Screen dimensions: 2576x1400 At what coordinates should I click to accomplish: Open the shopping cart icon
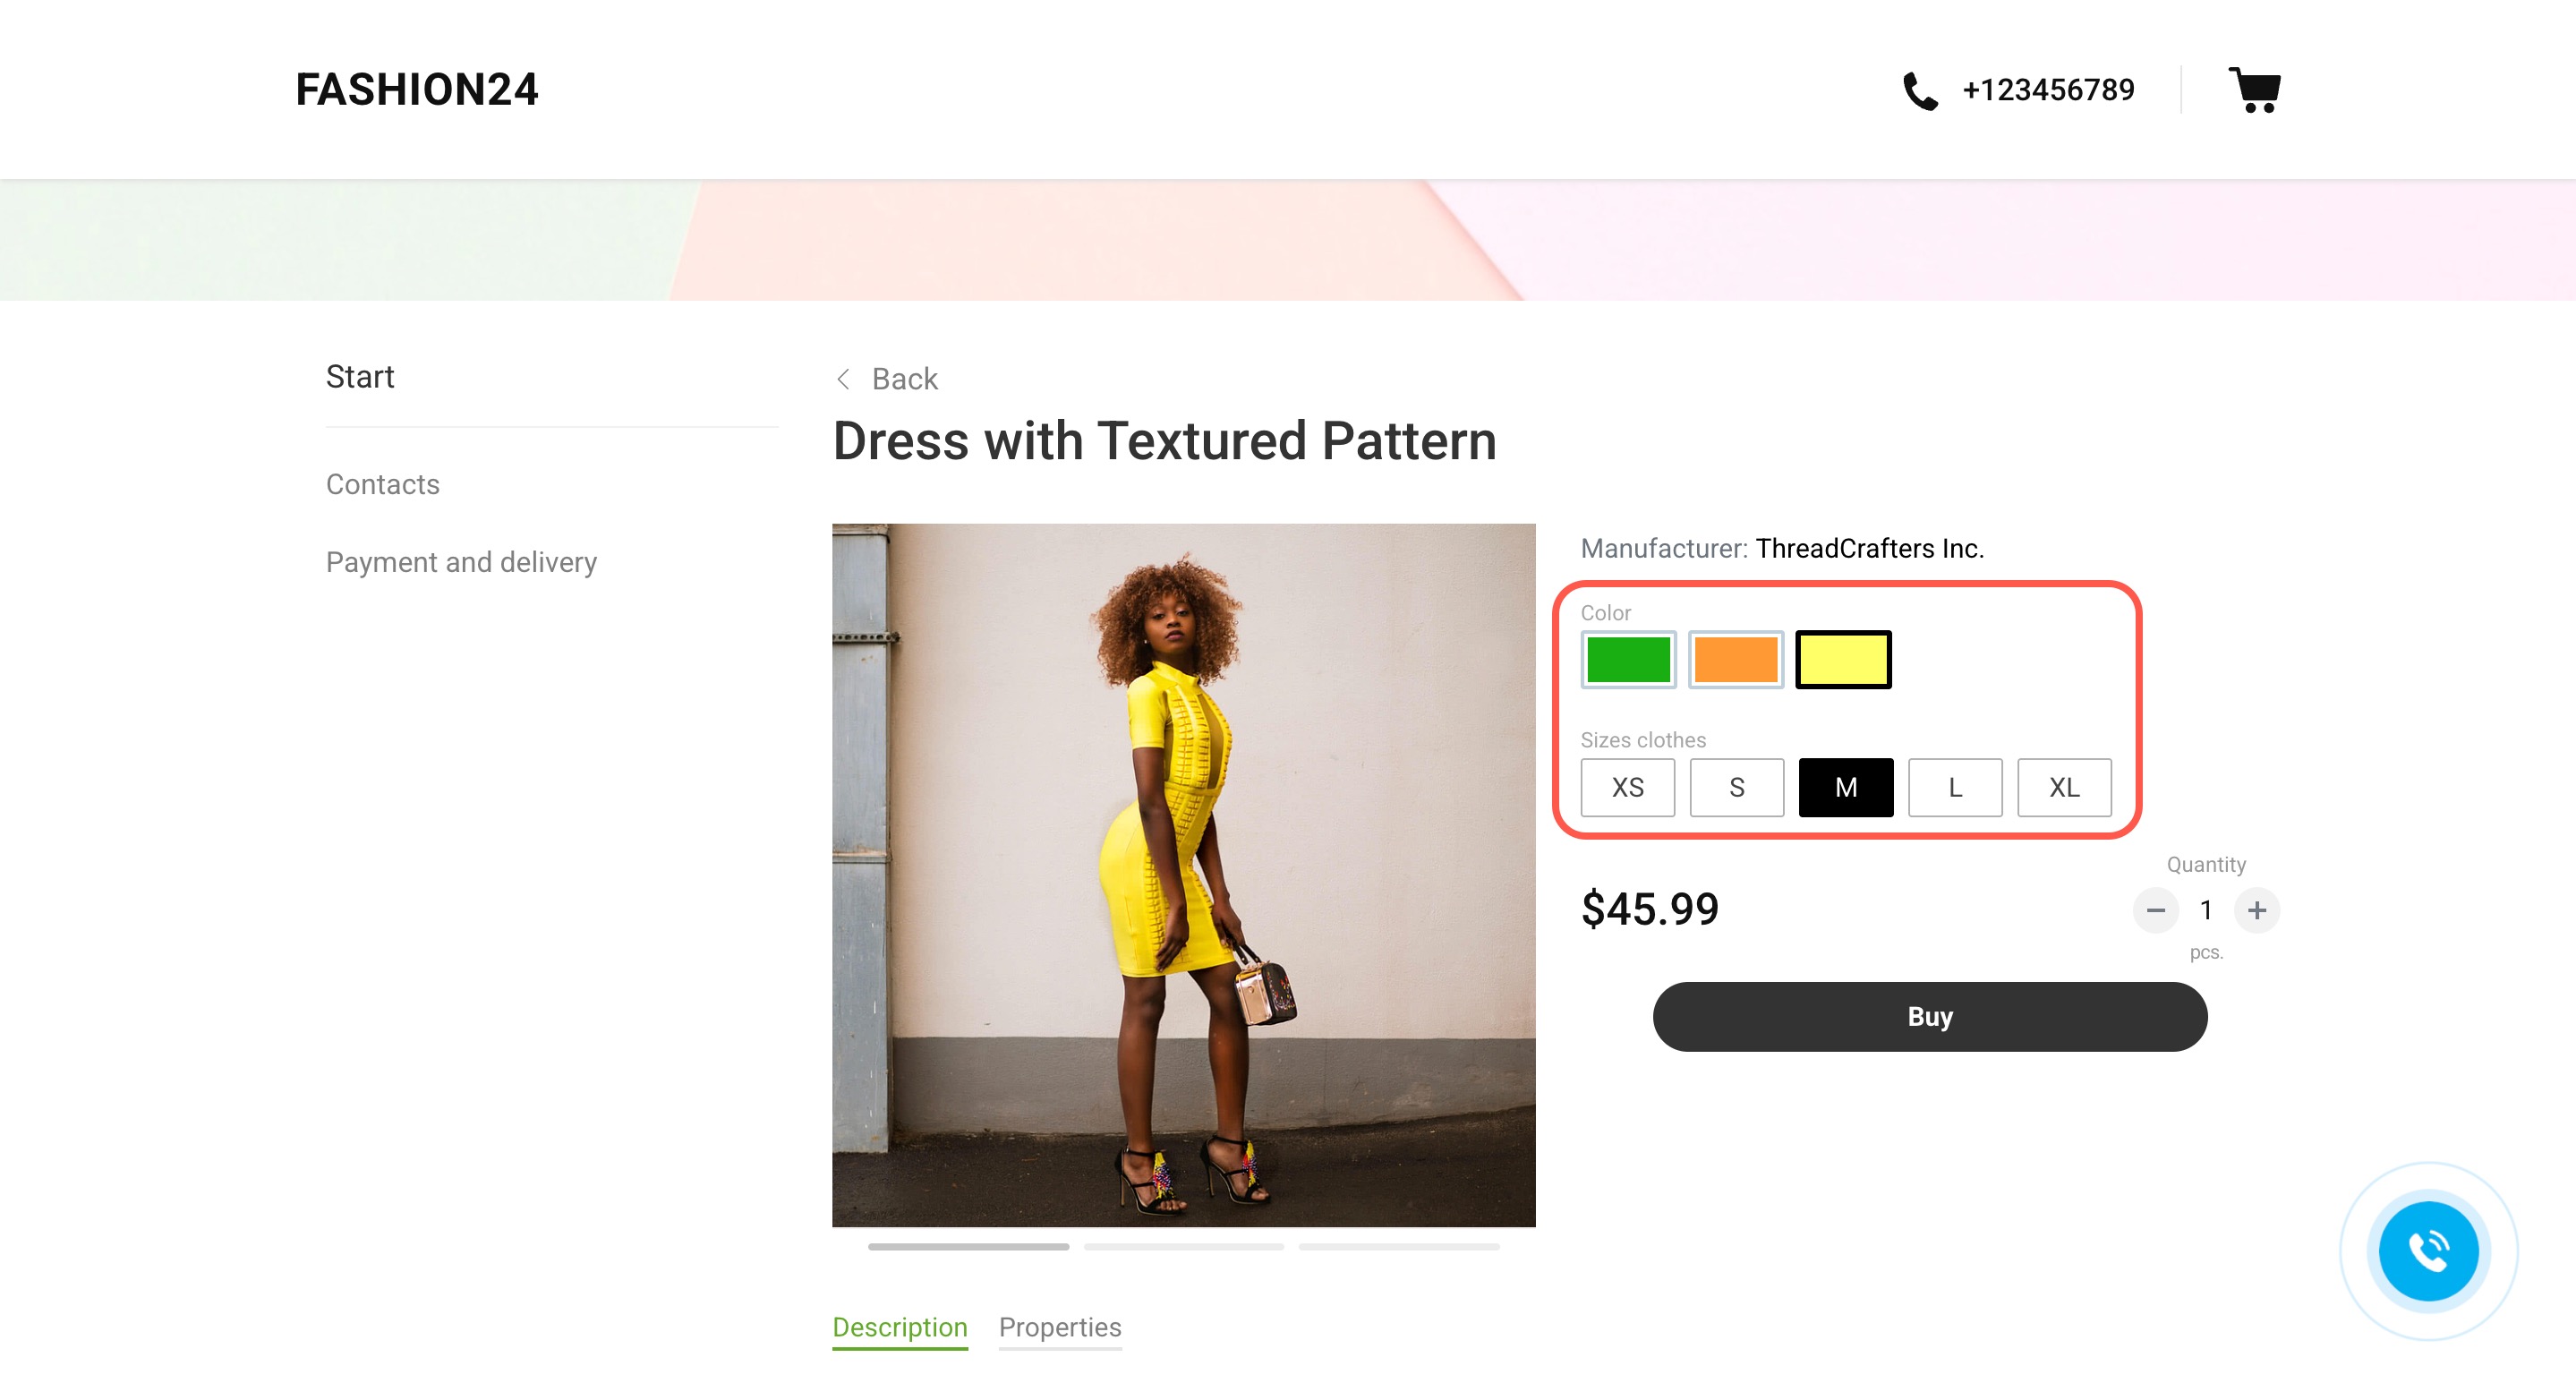point(2254,90)
